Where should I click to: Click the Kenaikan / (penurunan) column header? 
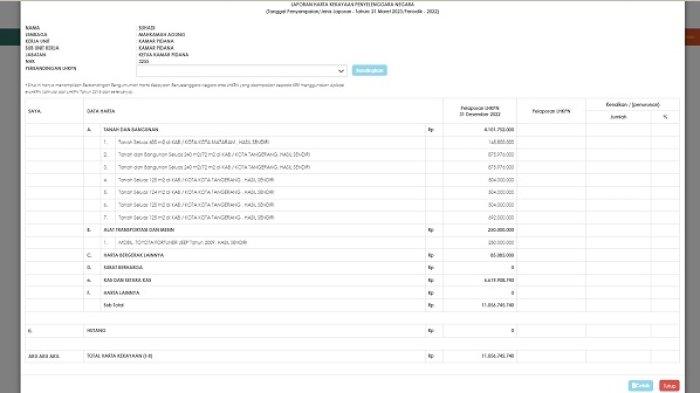point(633,105)
